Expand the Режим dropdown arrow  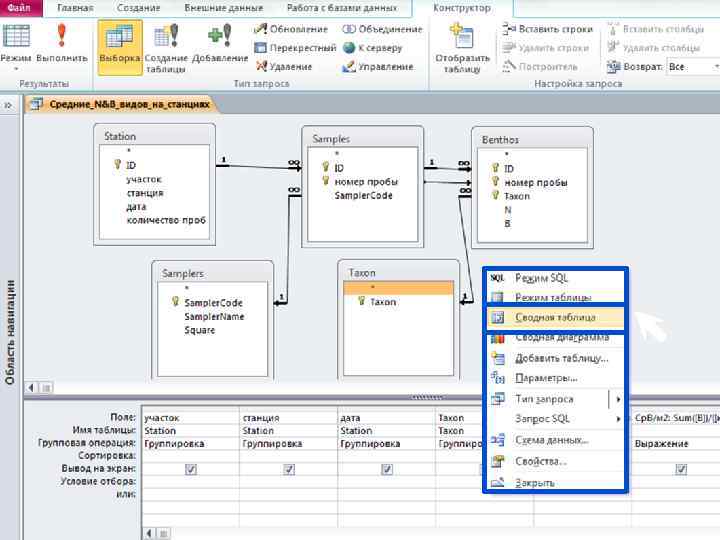[x=16, y=69]
